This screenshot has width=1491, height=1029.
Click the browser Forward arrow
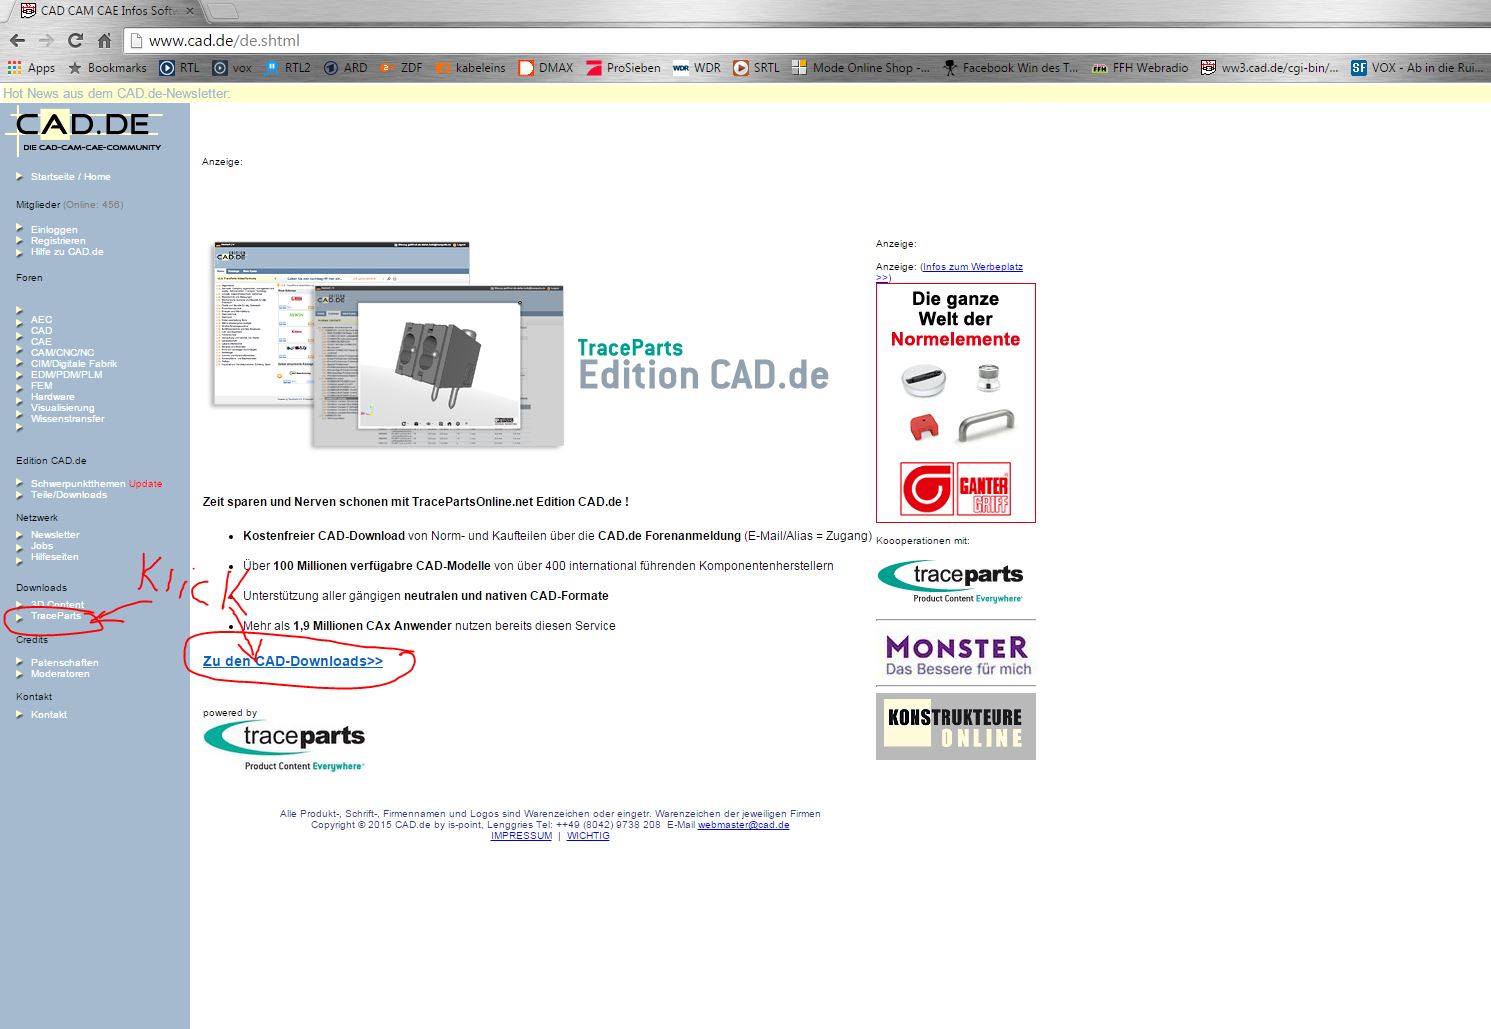(x=46, y=41)
